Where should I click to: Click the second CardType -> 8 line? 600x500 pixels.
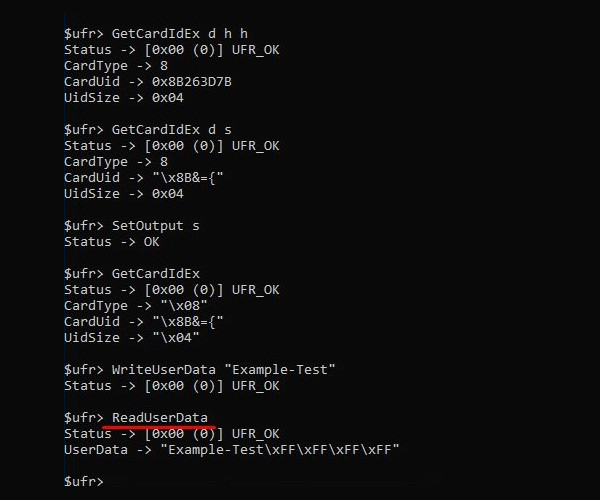point(116,161)
